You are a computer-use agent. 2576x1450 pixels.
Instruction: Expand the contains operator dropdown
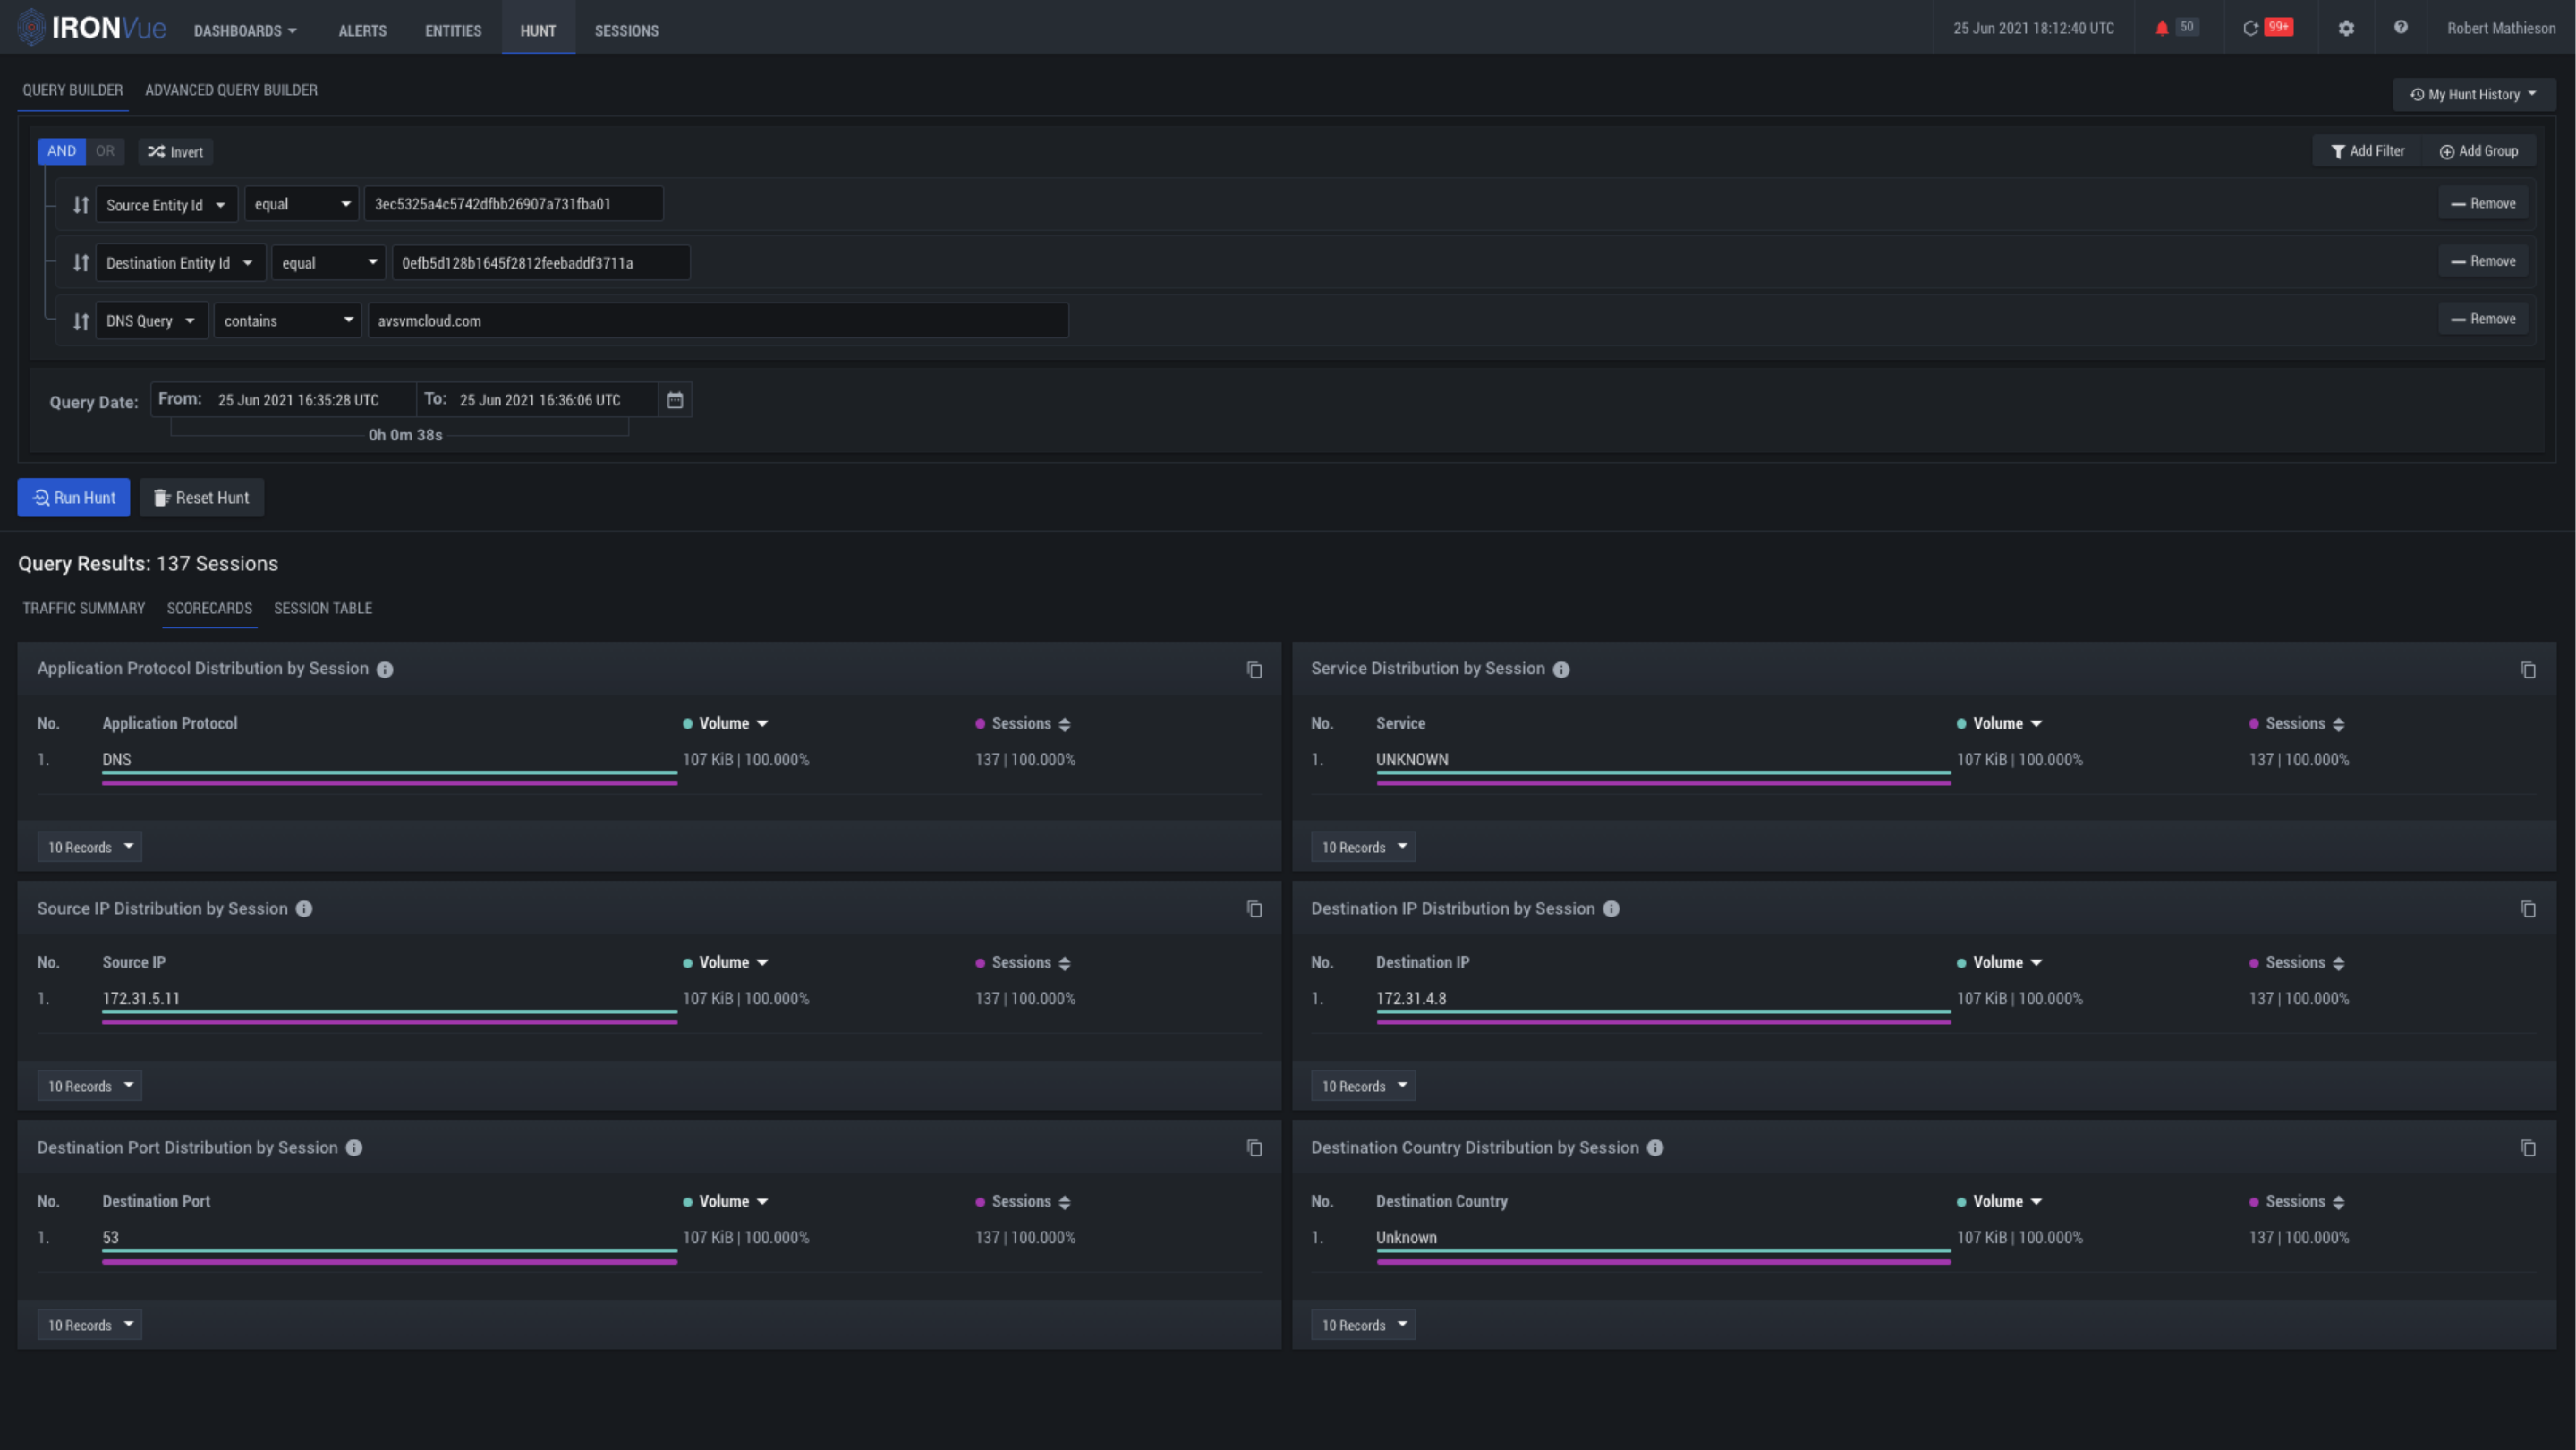(x=287, y=321)
